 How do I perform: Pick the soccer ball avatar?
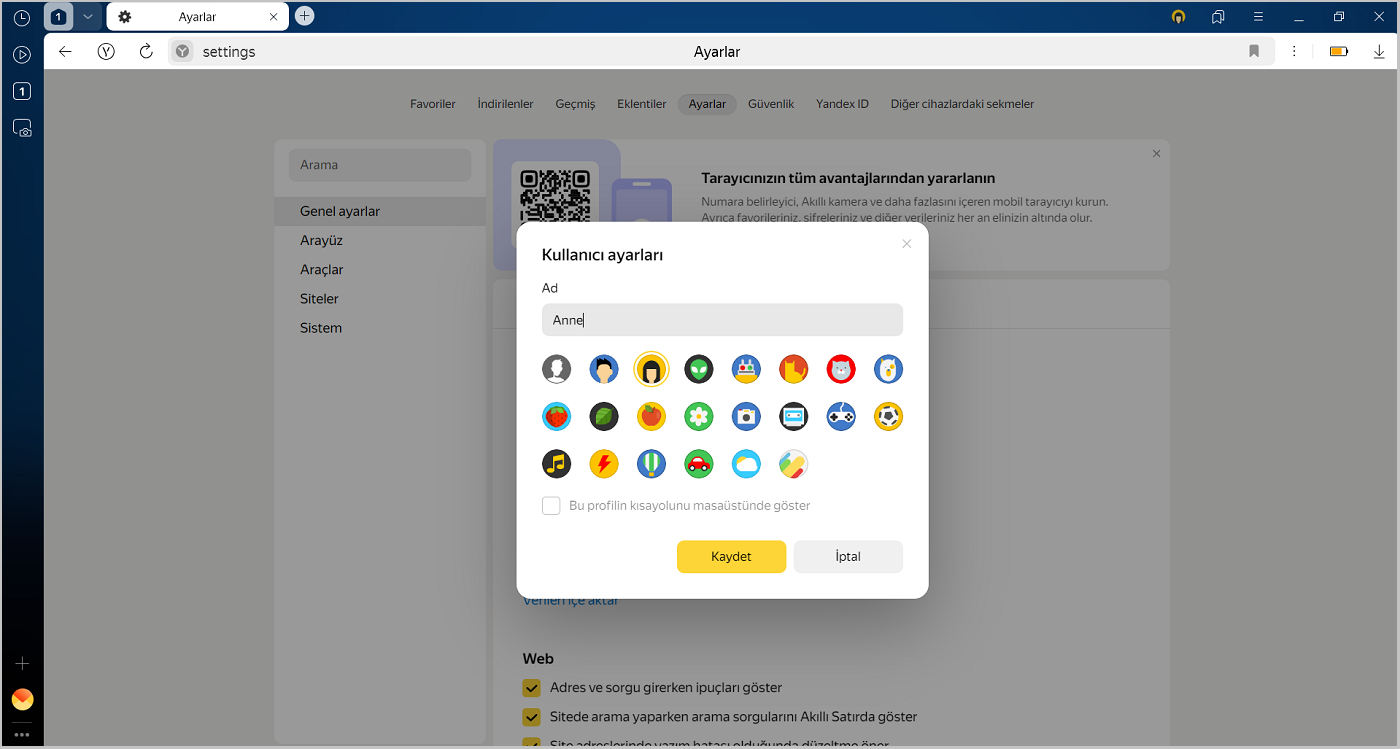coord(888,417)
